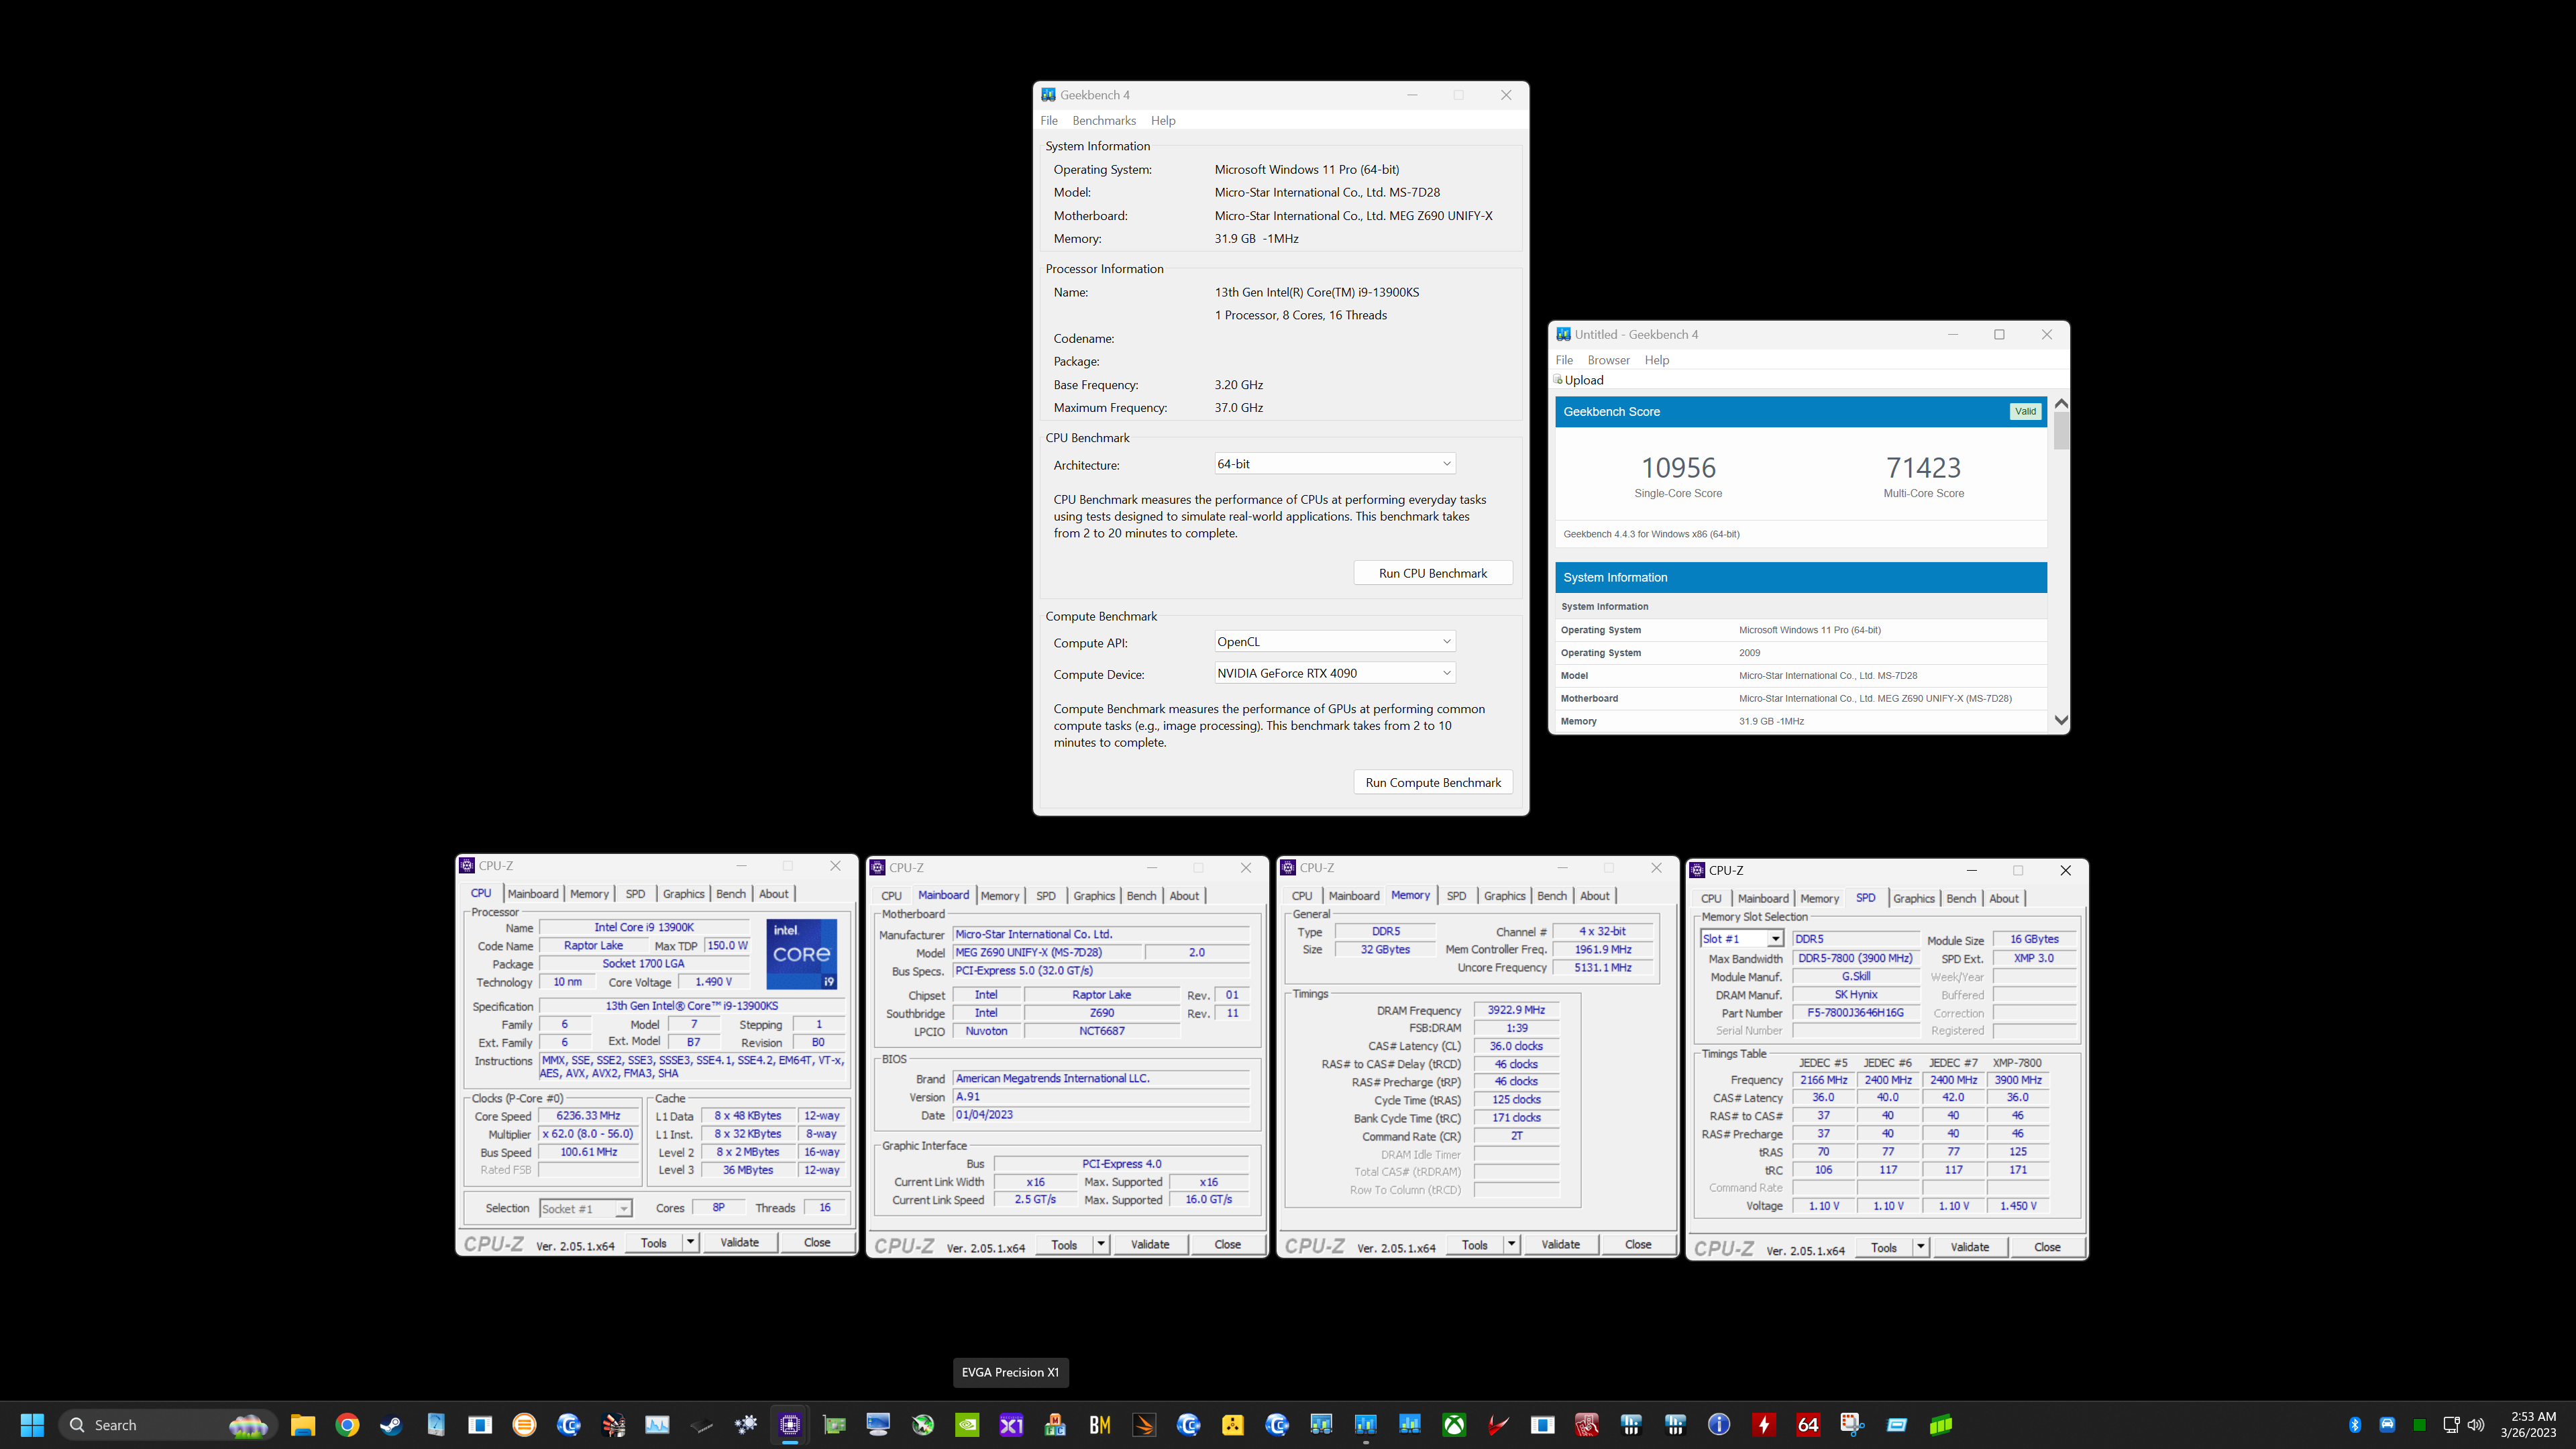2576x1449 pixels.
Task: Open the Compute API OpenCL dropdown
Action: [x=1334, y=642]
